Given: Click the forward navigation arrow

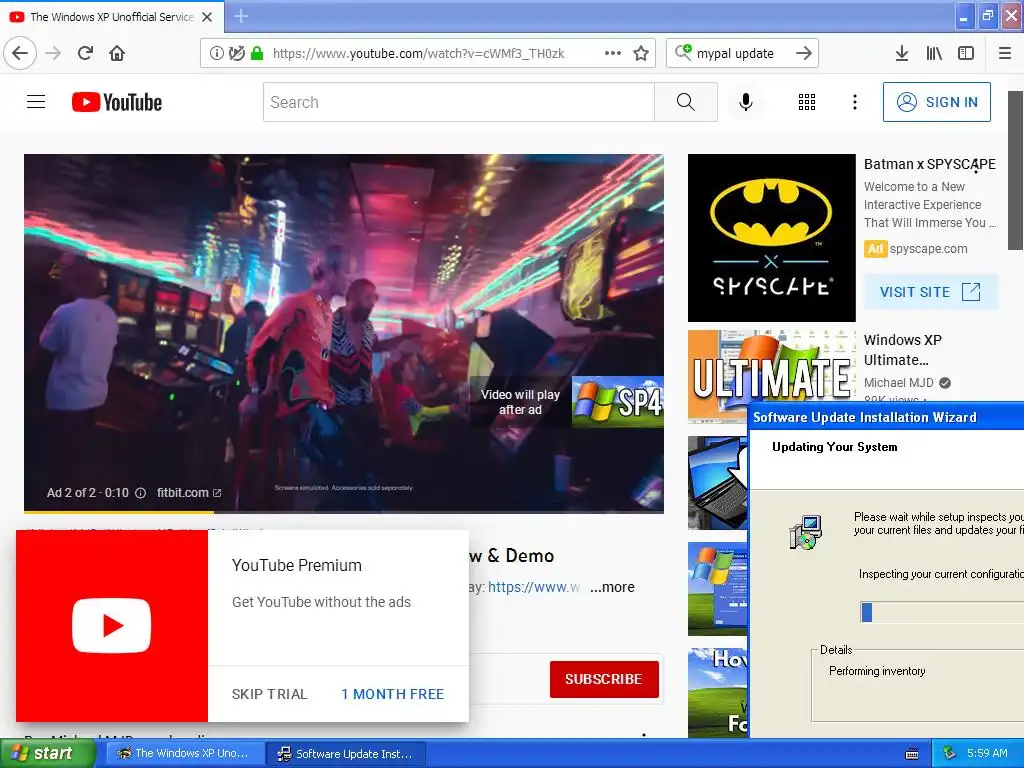Looking at the screenshot, I should point(53,53).
